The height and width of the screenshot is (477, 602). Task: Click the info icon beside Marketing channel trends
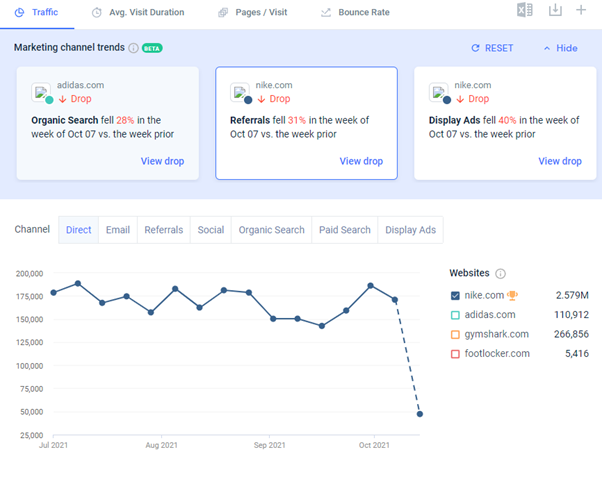(133, 48)
